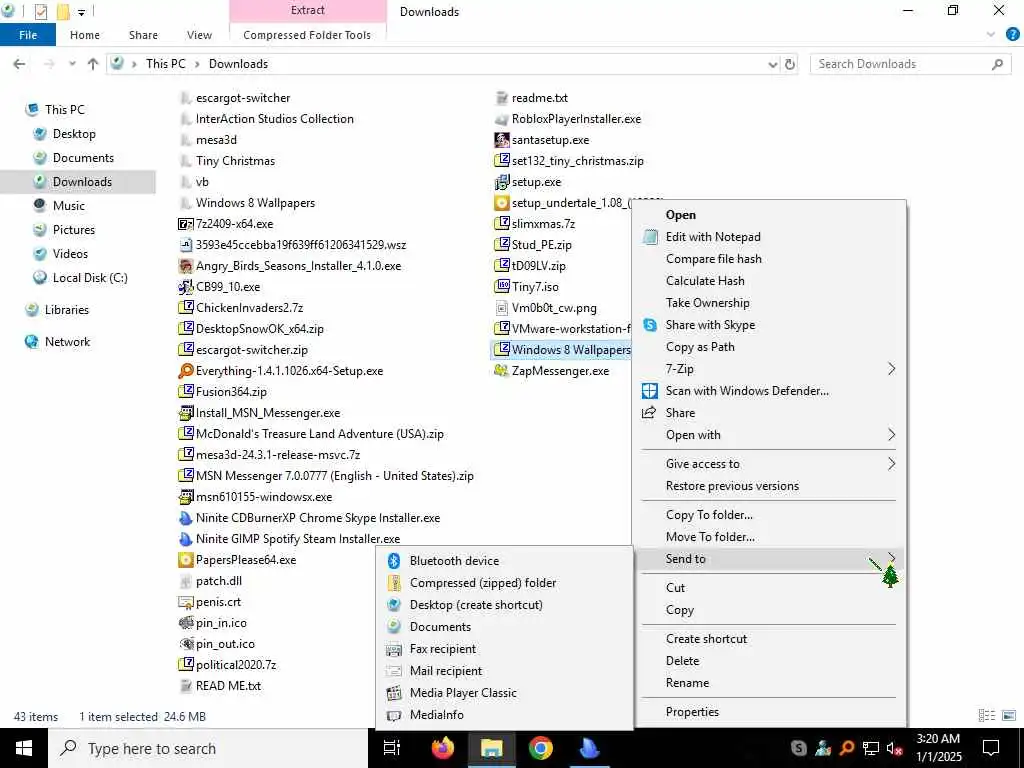Open the notification center icon
Viewport: 1024px width, 768px height.
coord(991,748)
